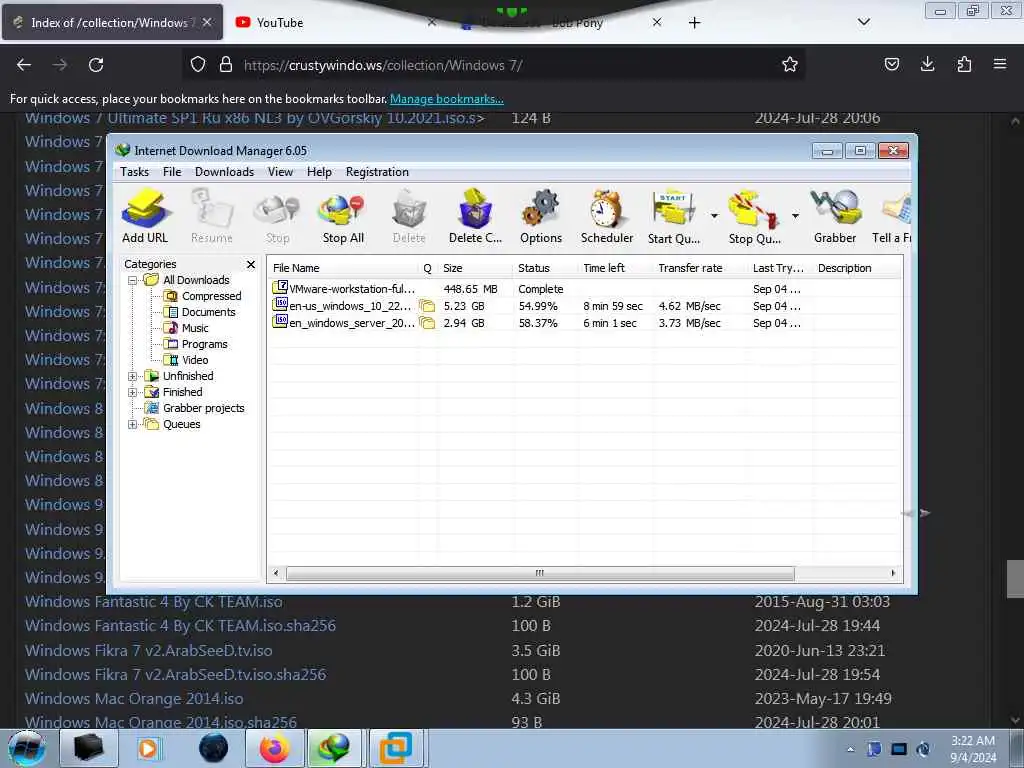Expand the Finished category node
The image size is (1024, 768).
(x=133, y=392)
